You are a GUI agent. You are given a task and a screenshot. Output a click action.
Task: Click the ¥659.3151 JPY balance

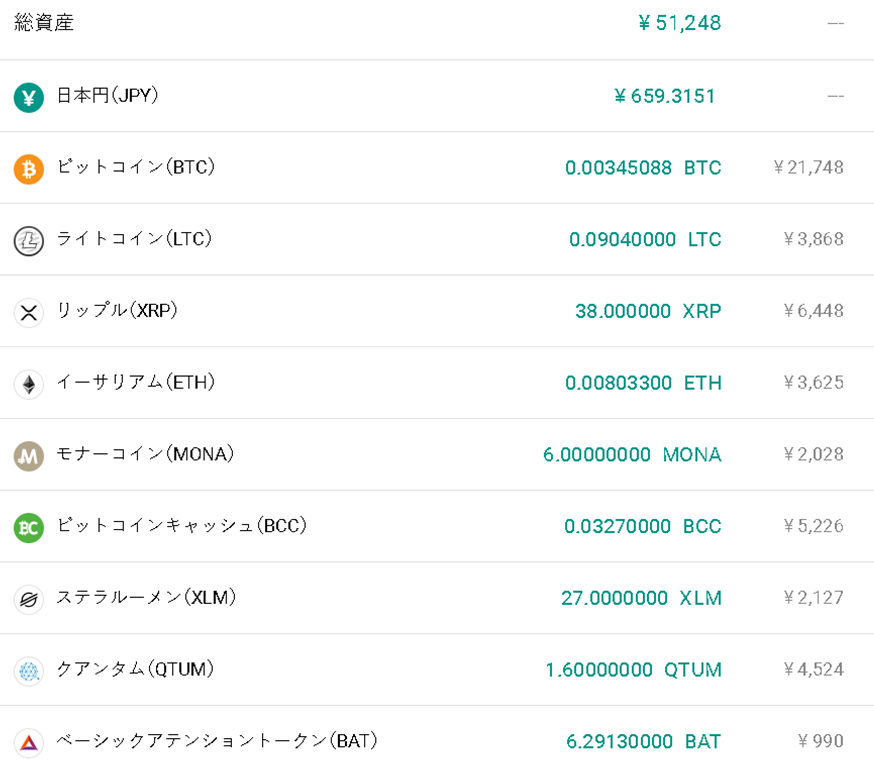(x=665, y=96)
